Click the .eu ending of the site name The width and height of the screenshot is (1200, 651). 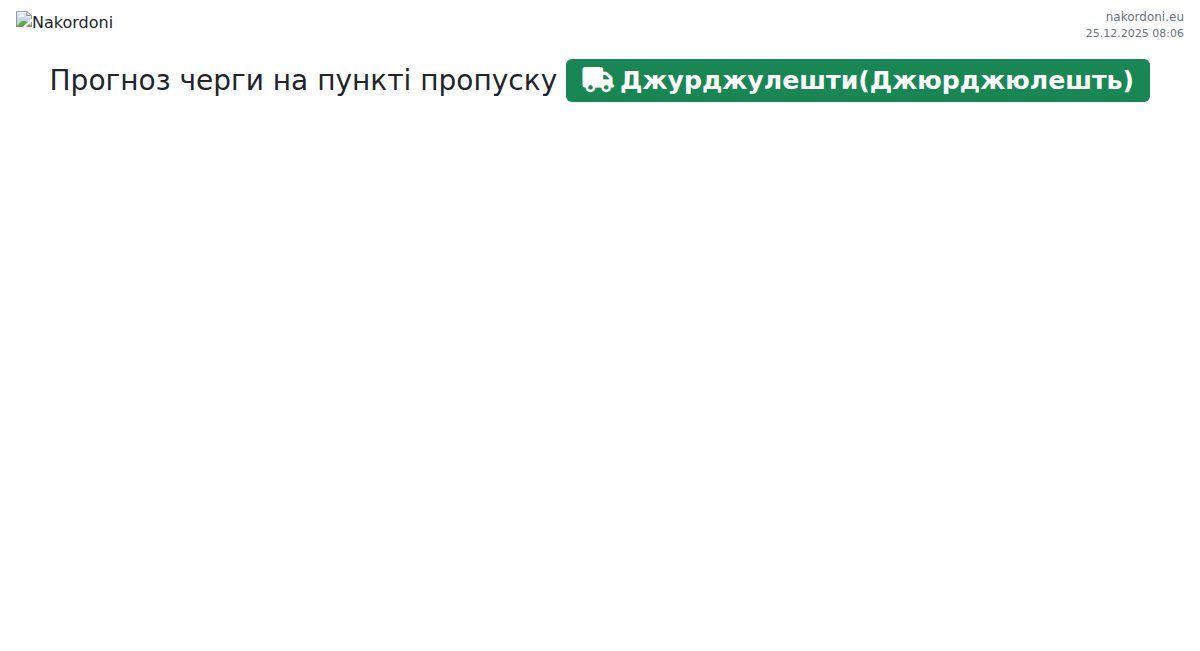pos(1174,16)
